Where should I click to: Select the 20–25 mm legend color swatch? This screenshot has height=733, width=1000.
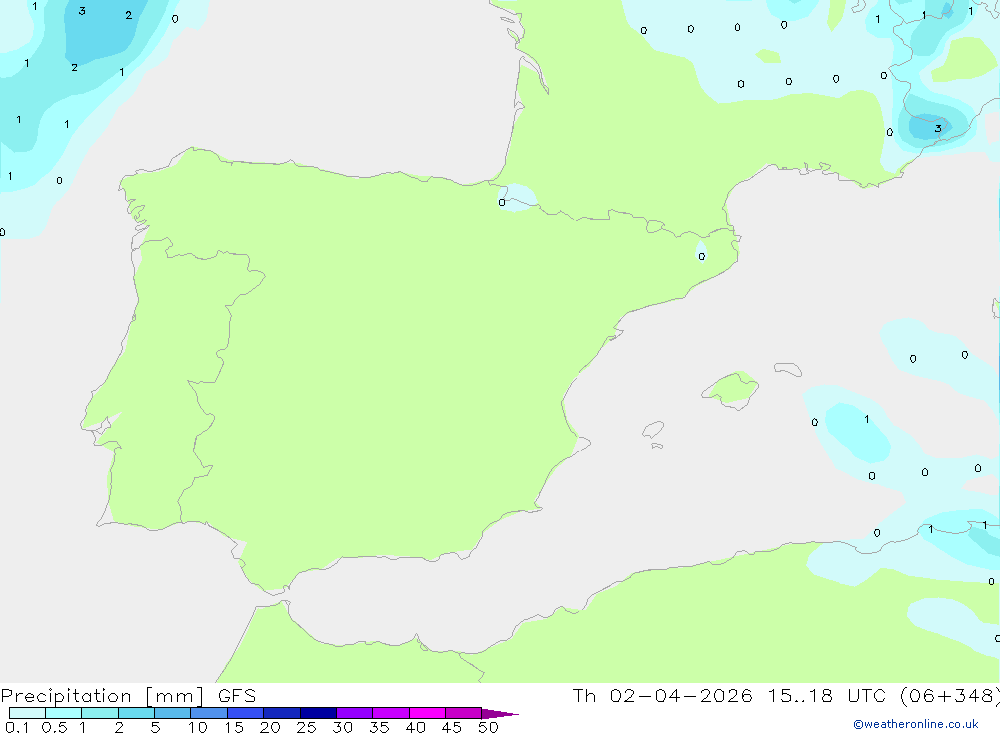pos(281,713)
